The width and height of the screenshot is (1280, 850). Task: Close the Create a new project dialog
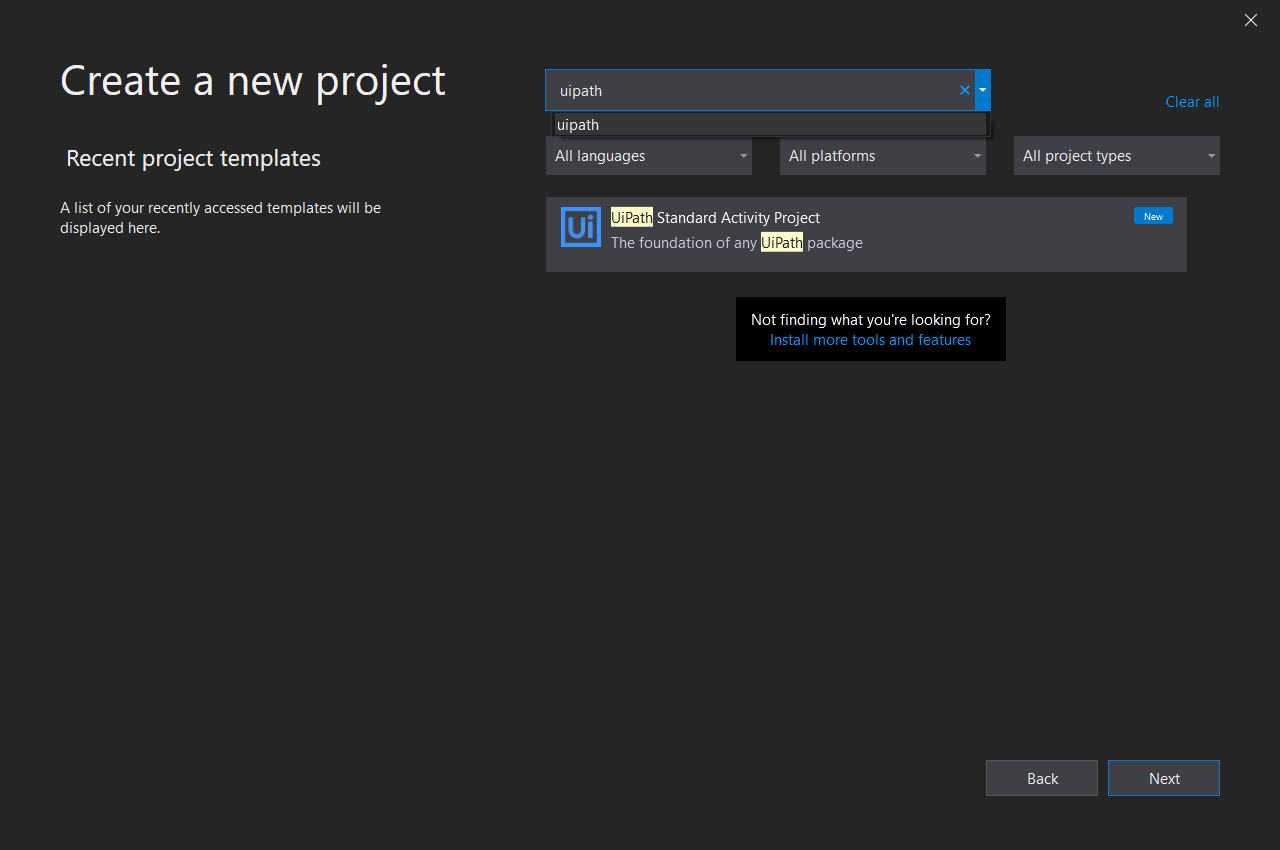[1251, 20]
